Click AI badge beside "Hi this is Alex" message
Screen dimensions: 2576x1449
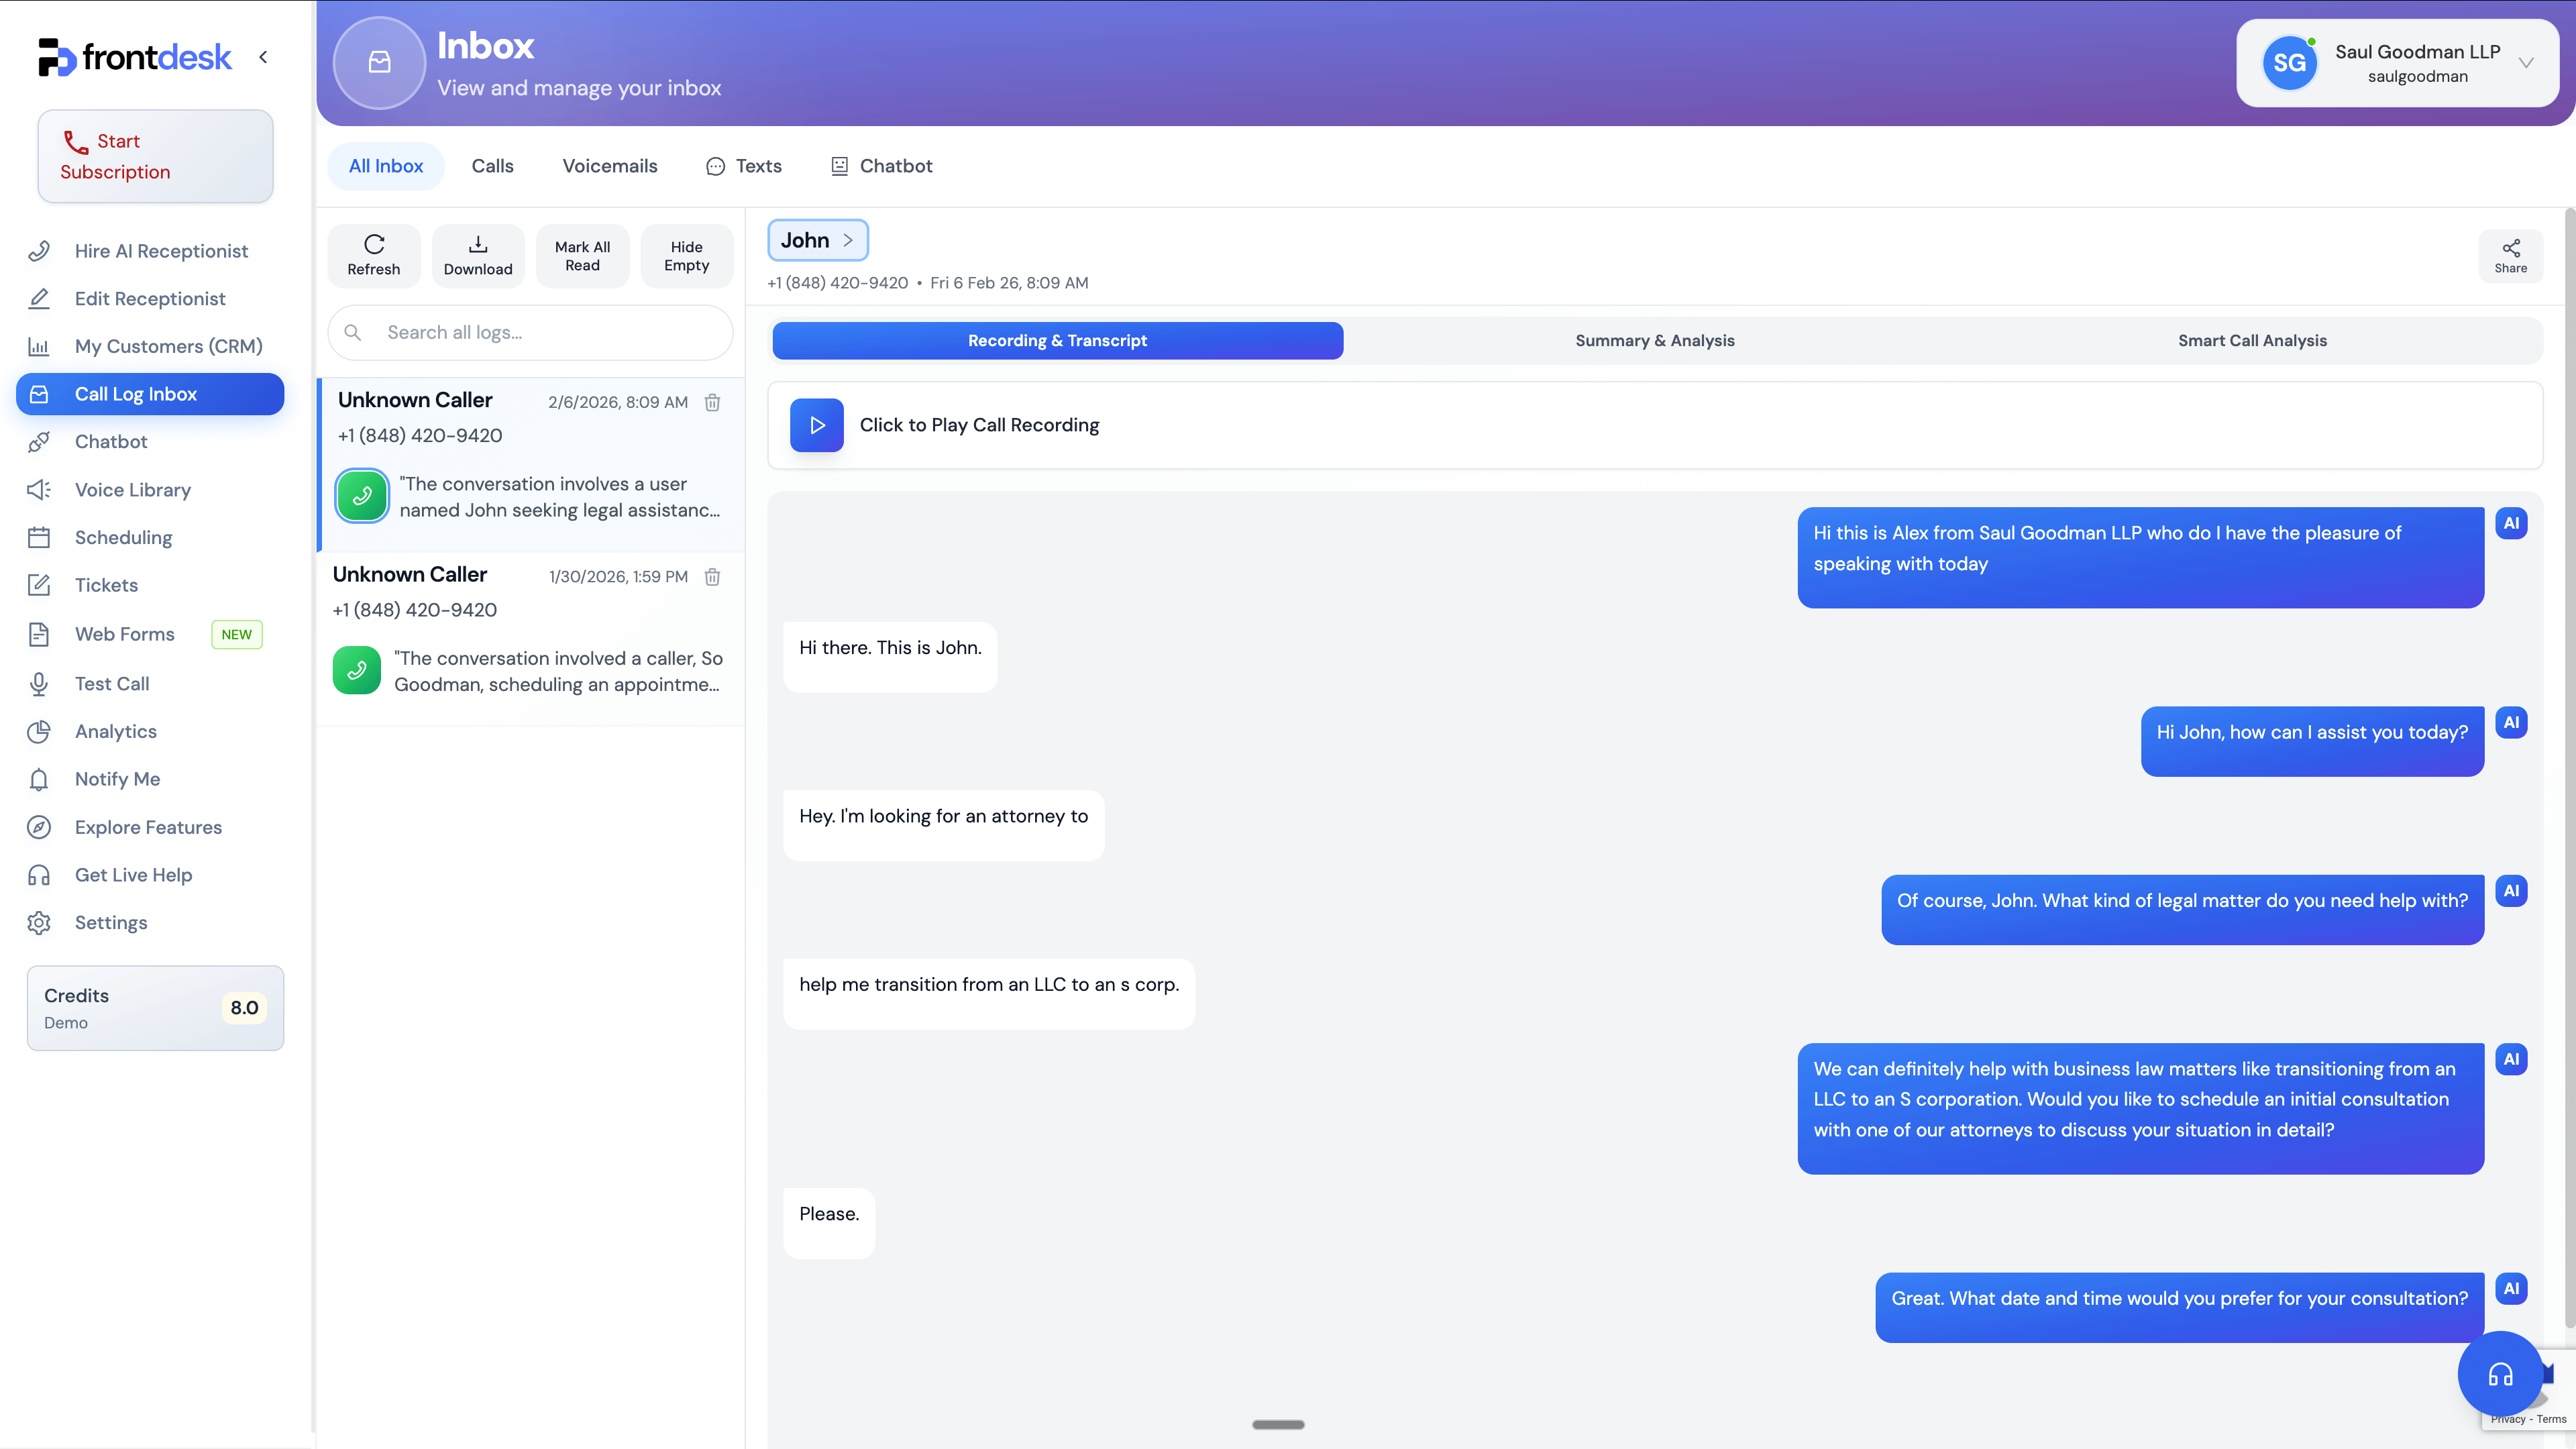[2511, 524]
